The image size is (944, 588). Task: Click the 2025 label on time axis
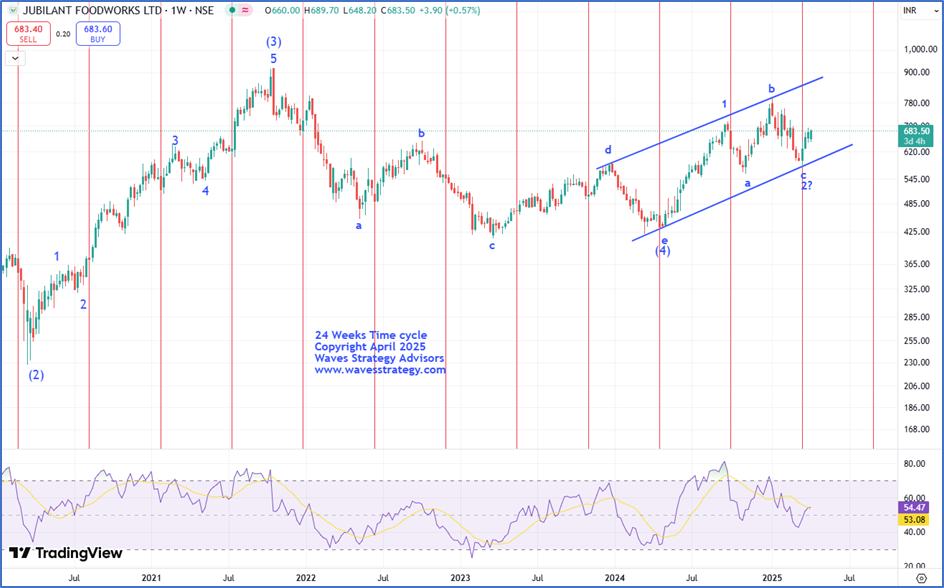771,578
